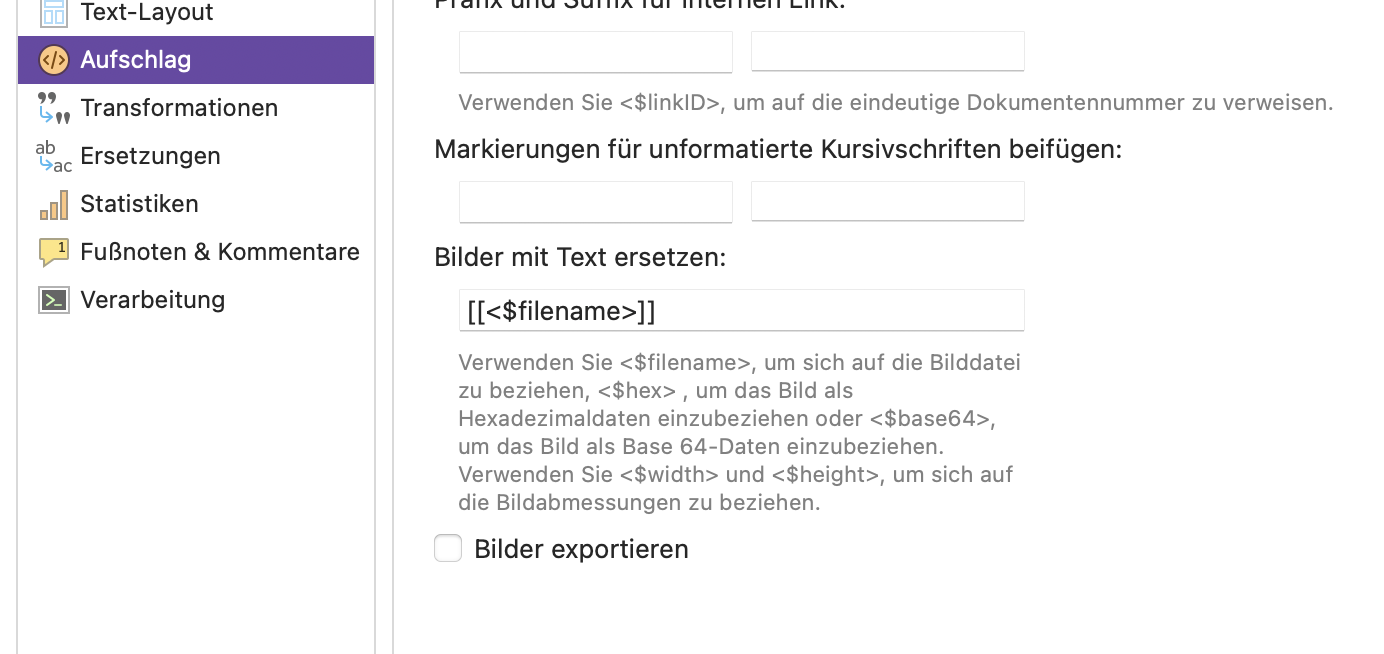Click the Statistiken bar chart icon
Screen dimensions: 1384x654
(x=53, y=204)
